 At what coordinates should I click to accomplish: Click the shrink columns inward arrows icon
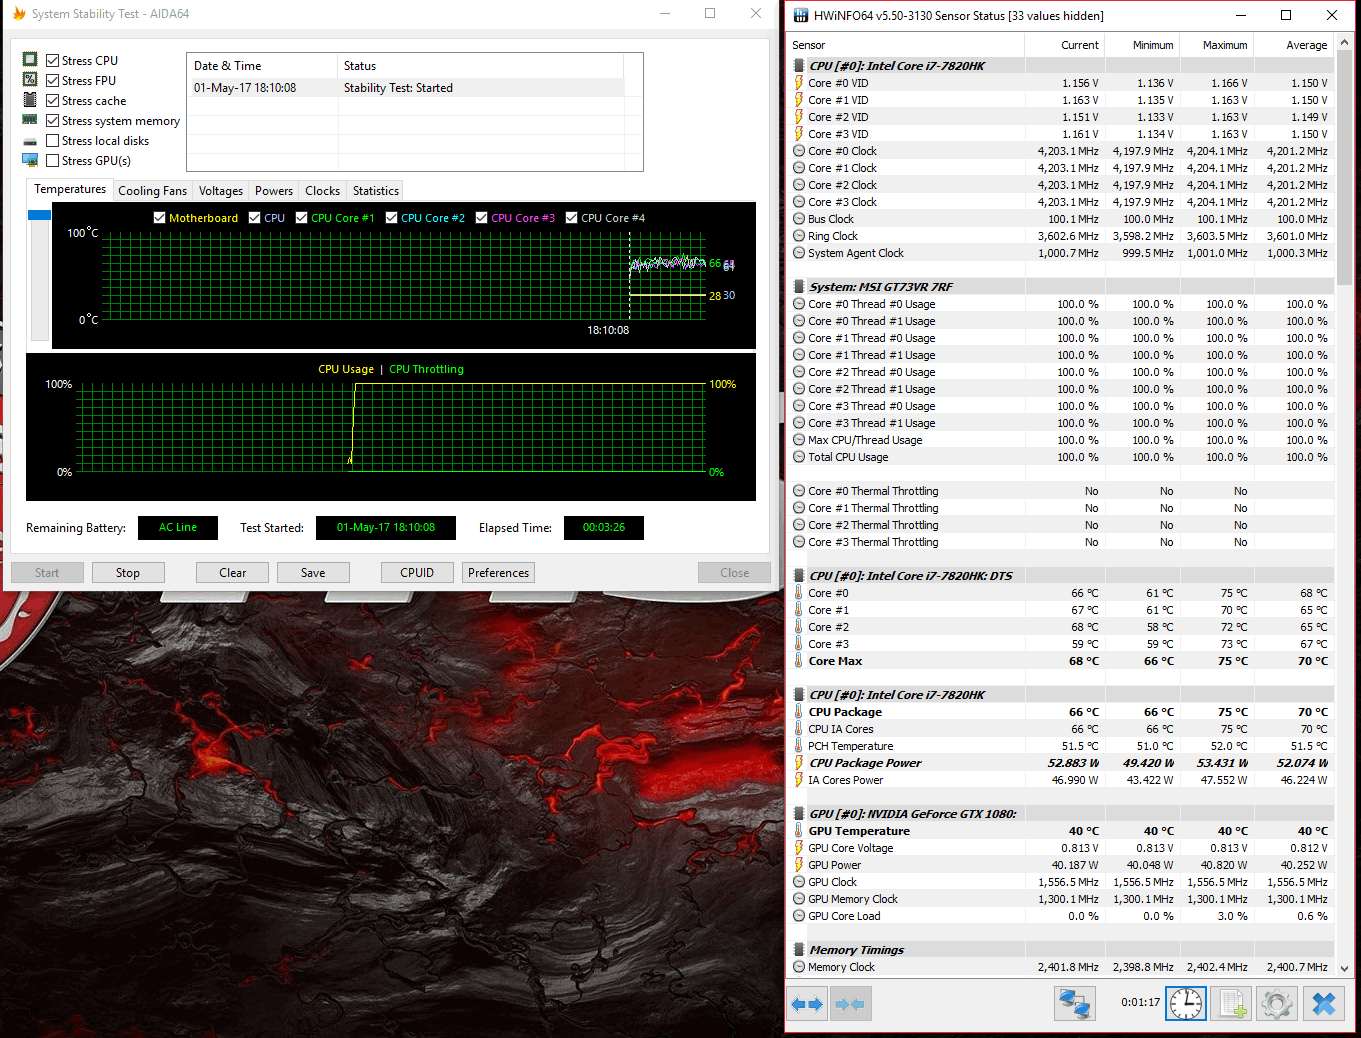[849, 1004]
